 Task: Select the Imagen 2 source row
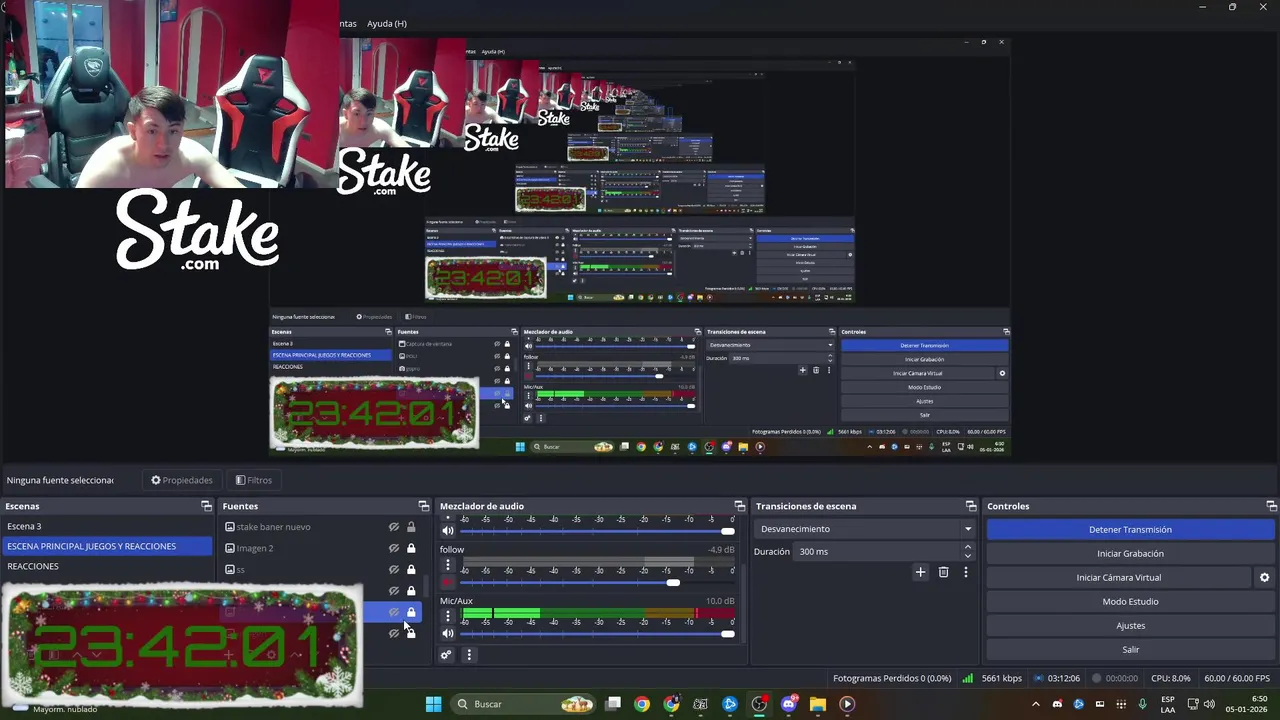pos(322,548)
